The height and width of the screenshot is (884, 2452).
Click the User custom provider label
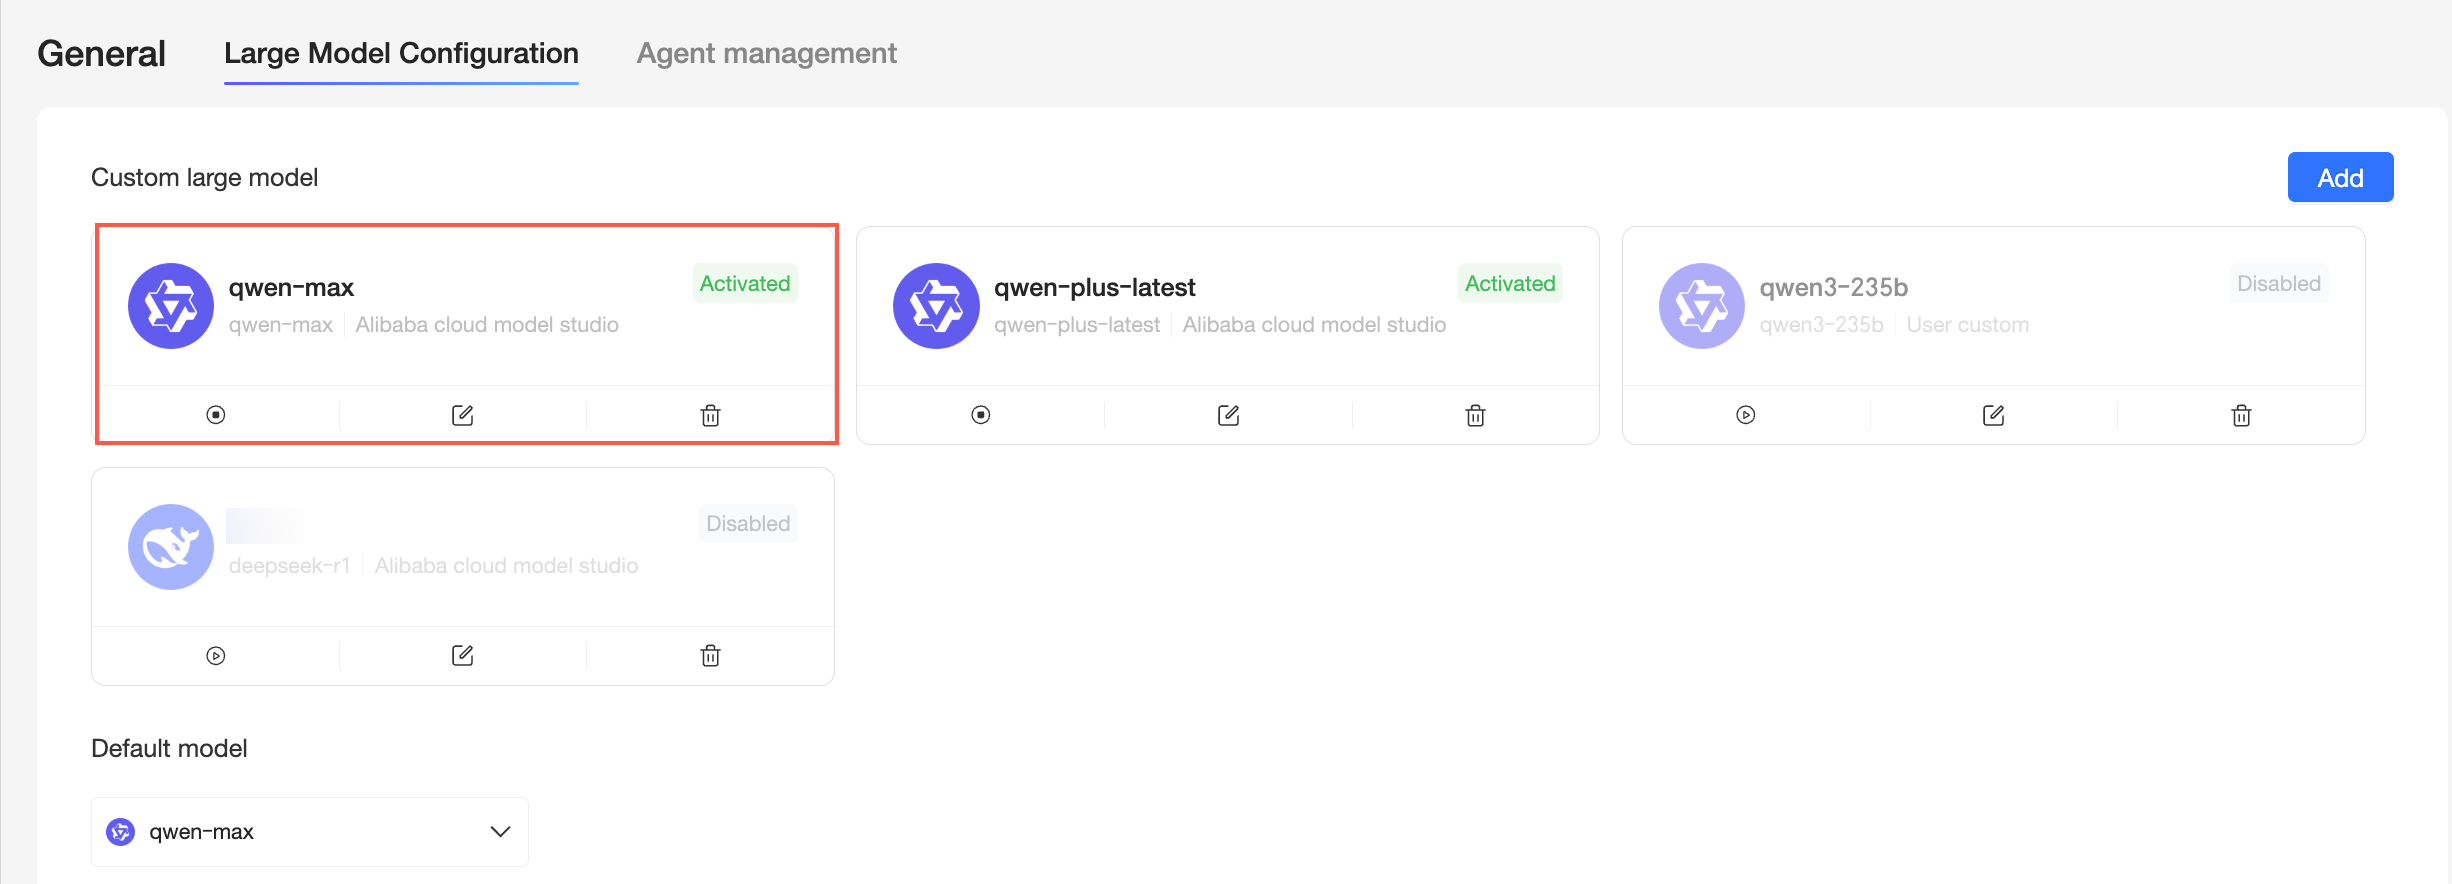pyautogui.click(x=1968, y=325)
